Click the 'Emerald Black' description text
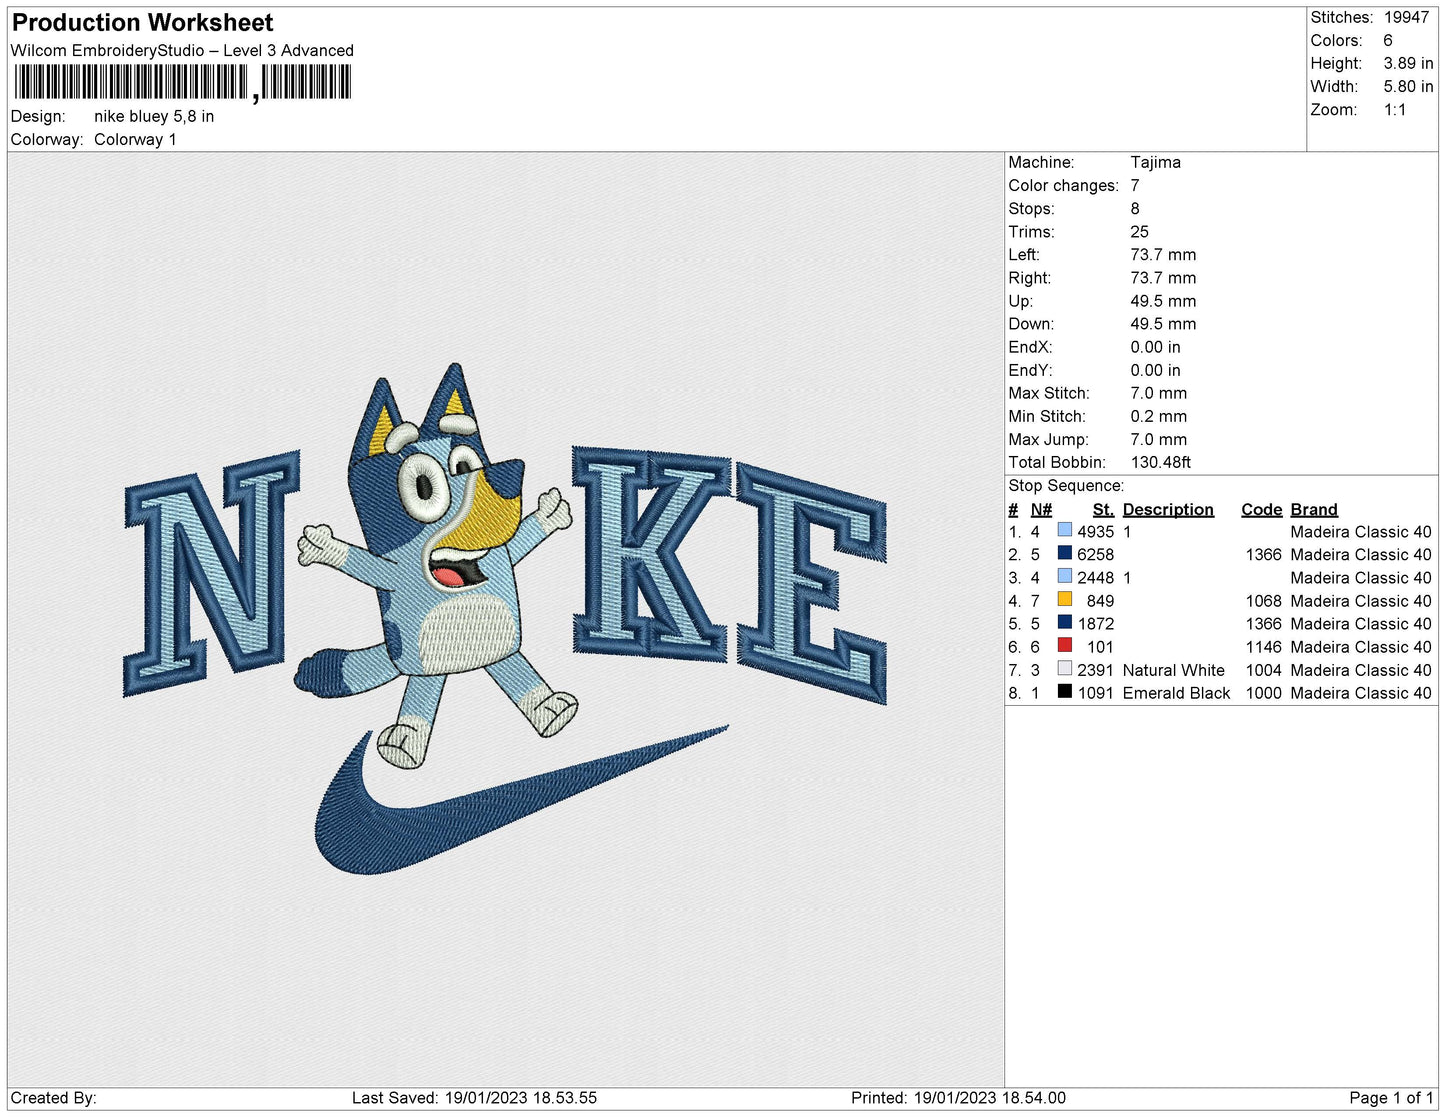The width and height of the screenshot is (1445, 1117). pos(1176,693)
